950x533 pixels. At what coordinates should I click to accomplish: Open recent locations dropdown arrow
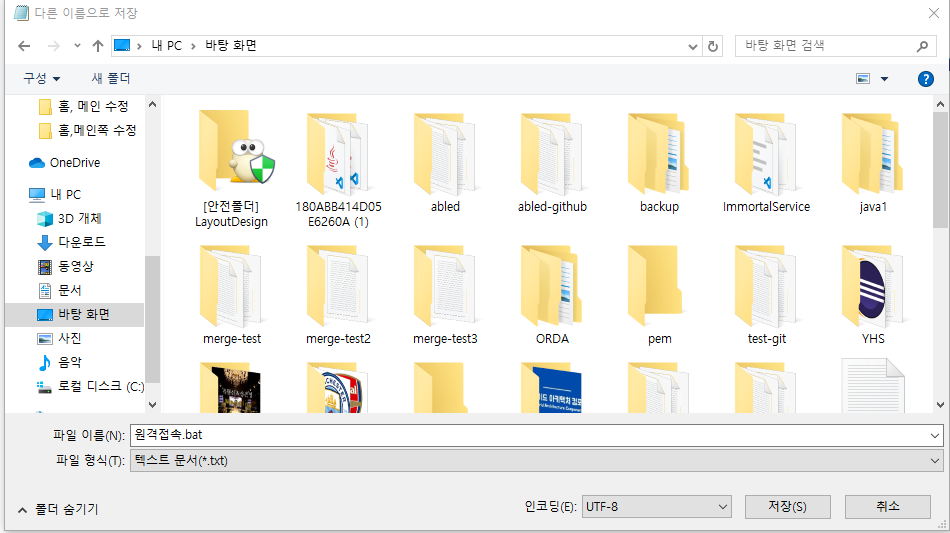click(x=77, y=46)
